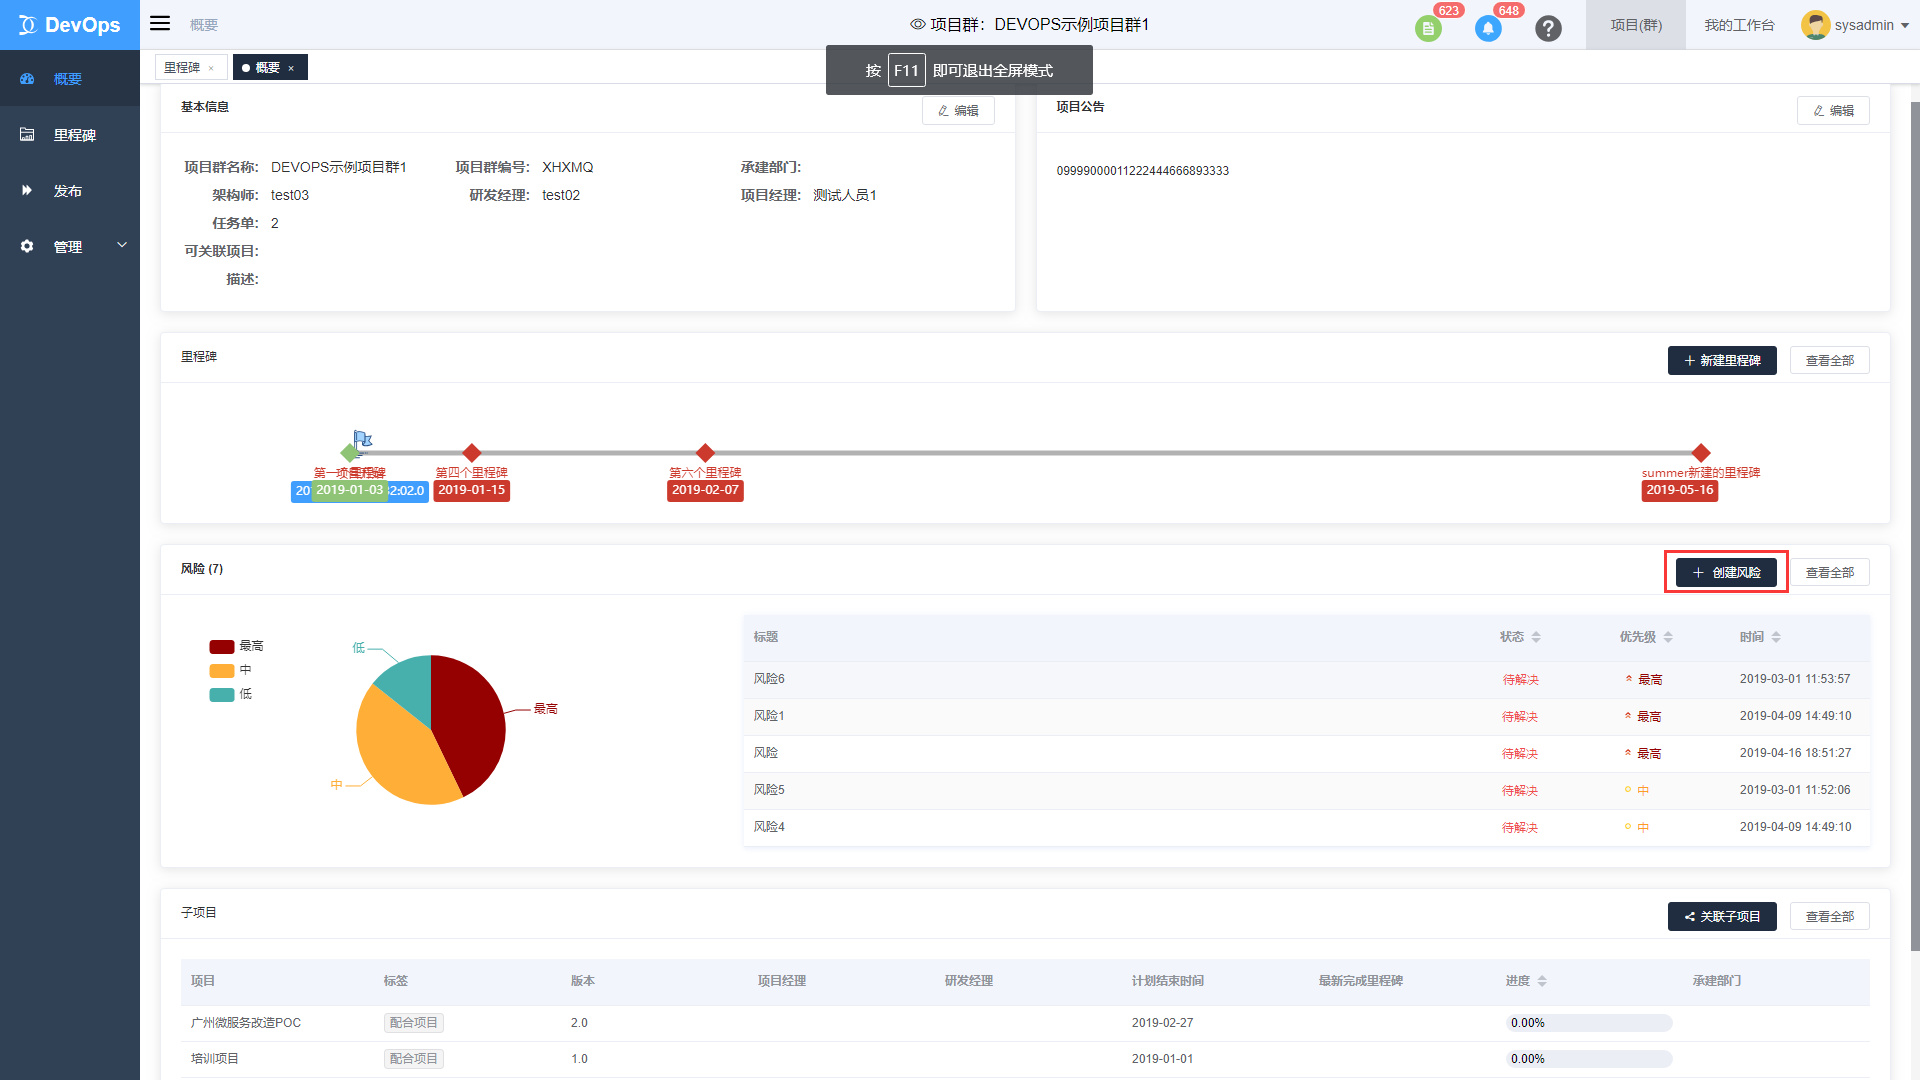Open the green document notifications icon

[1428, 29]
